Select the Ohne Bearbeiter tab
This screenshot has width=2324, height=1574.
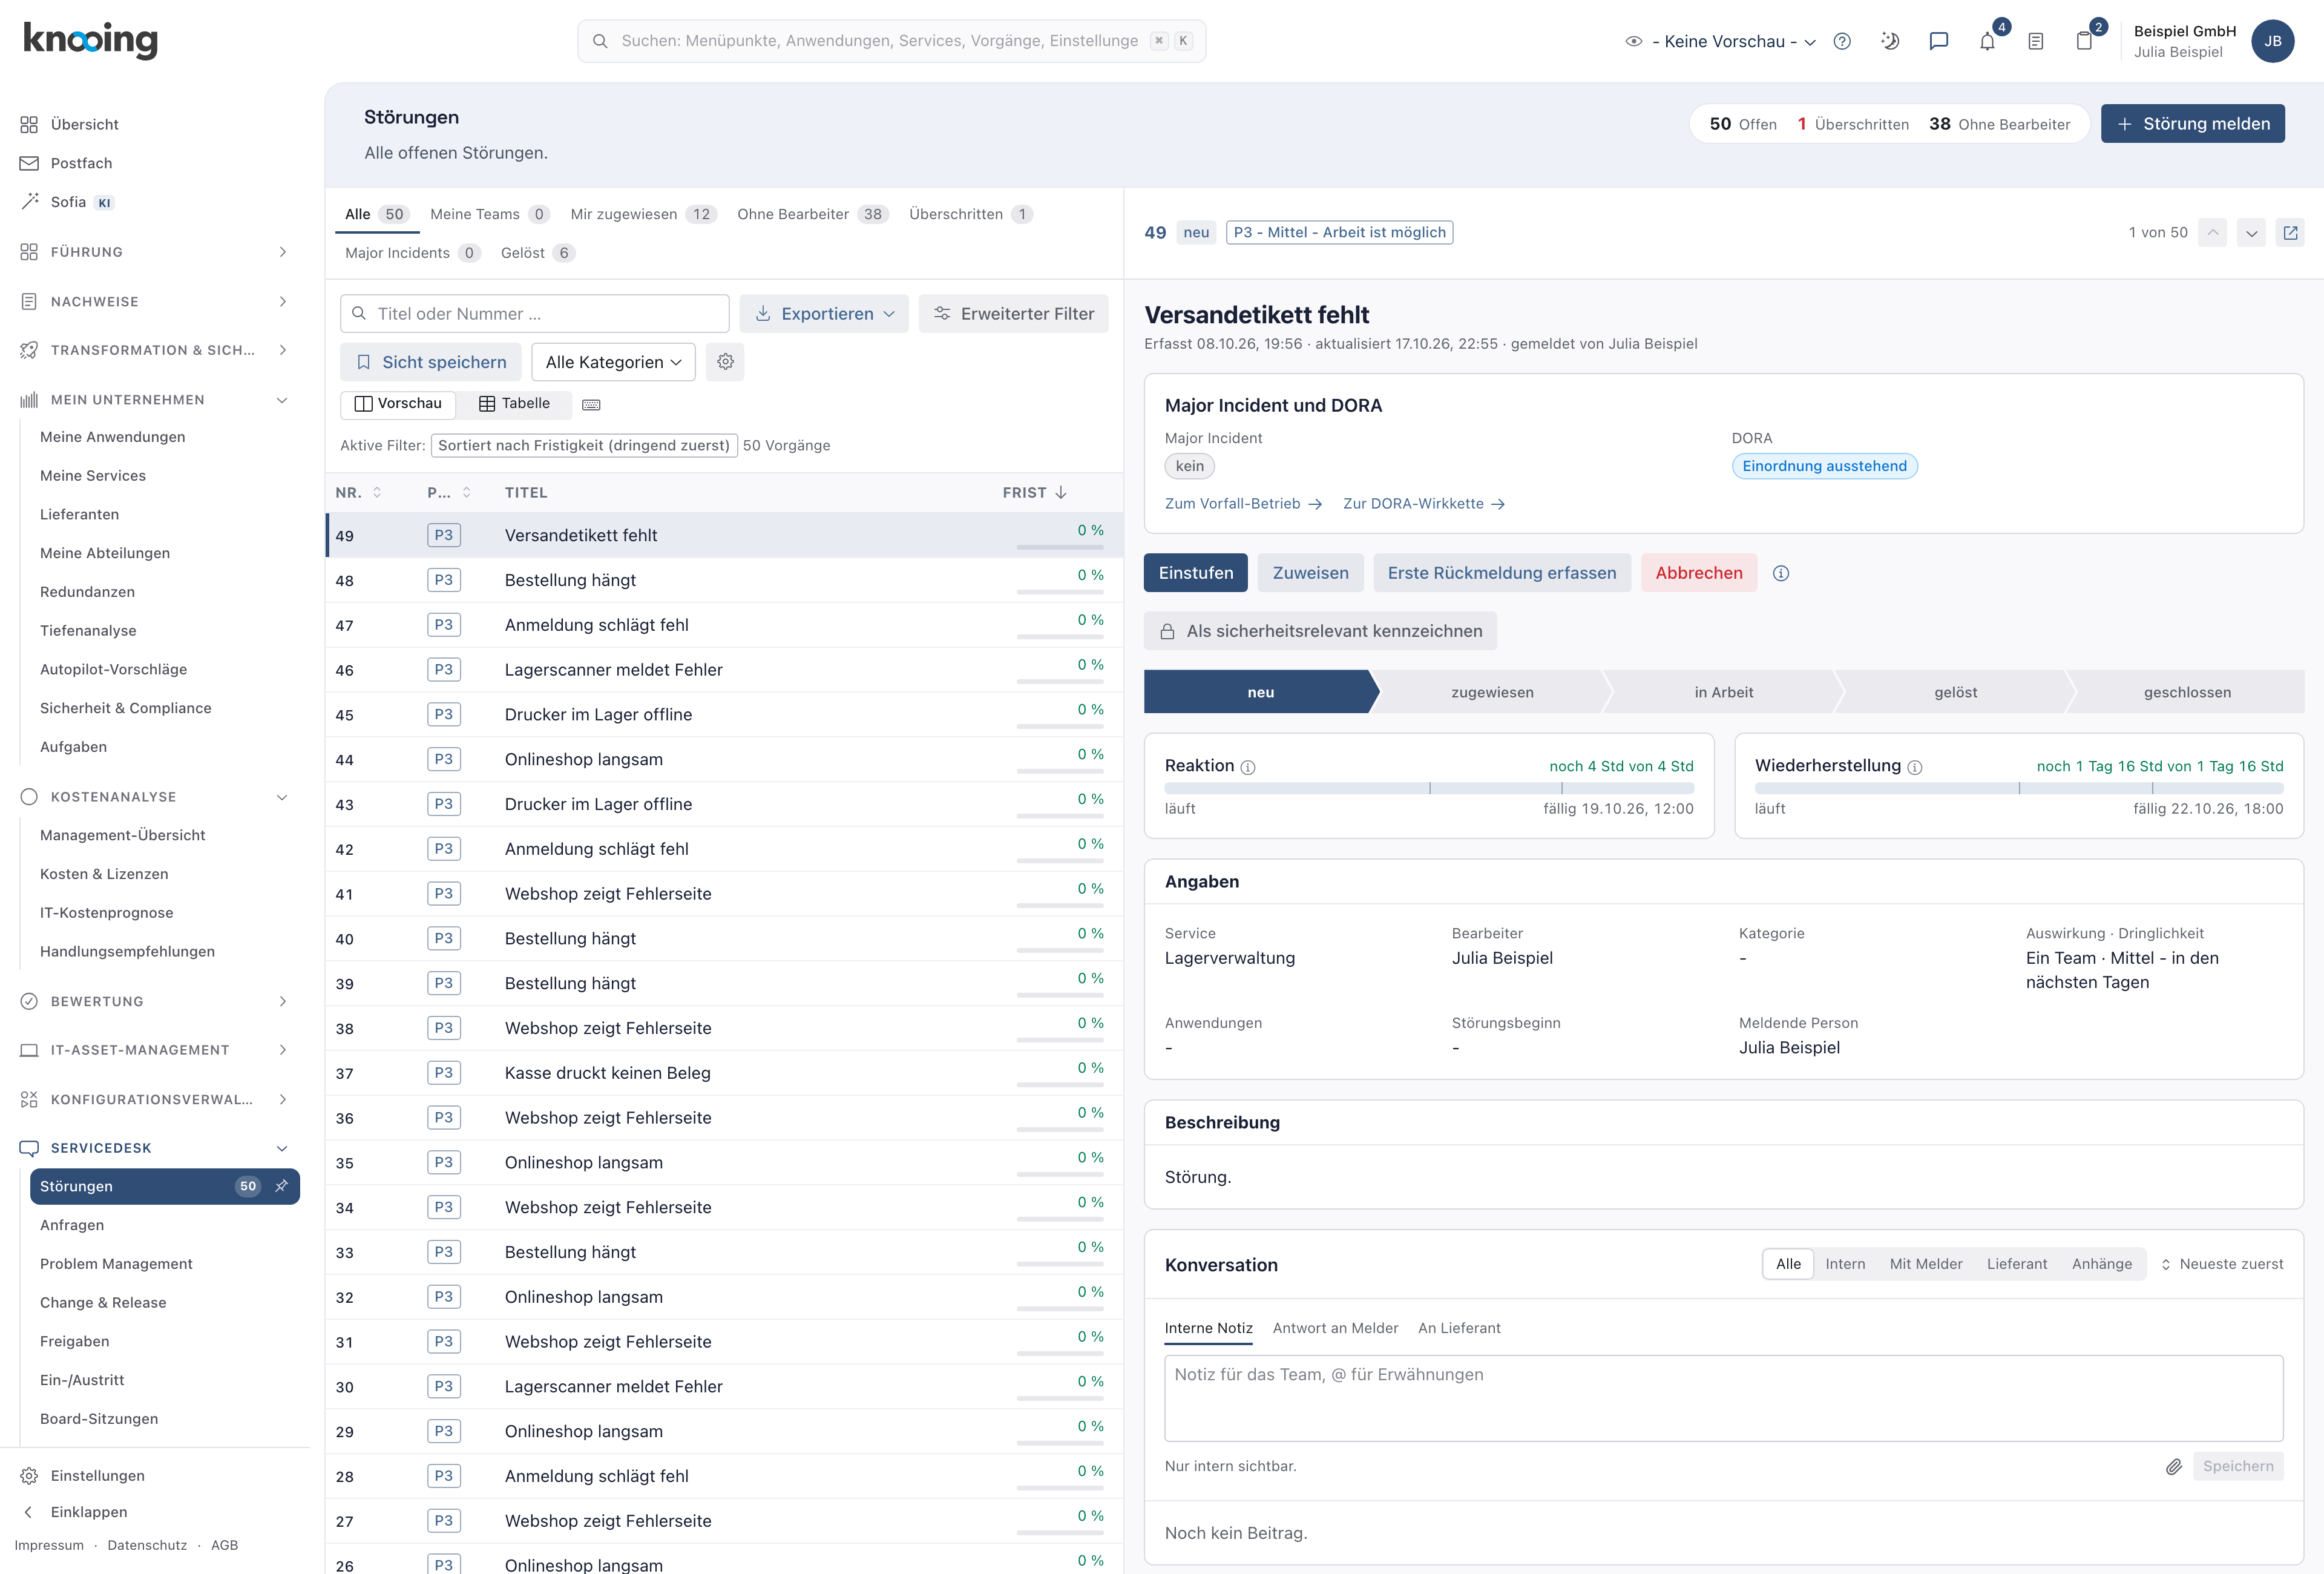click(x=812, y=214)
